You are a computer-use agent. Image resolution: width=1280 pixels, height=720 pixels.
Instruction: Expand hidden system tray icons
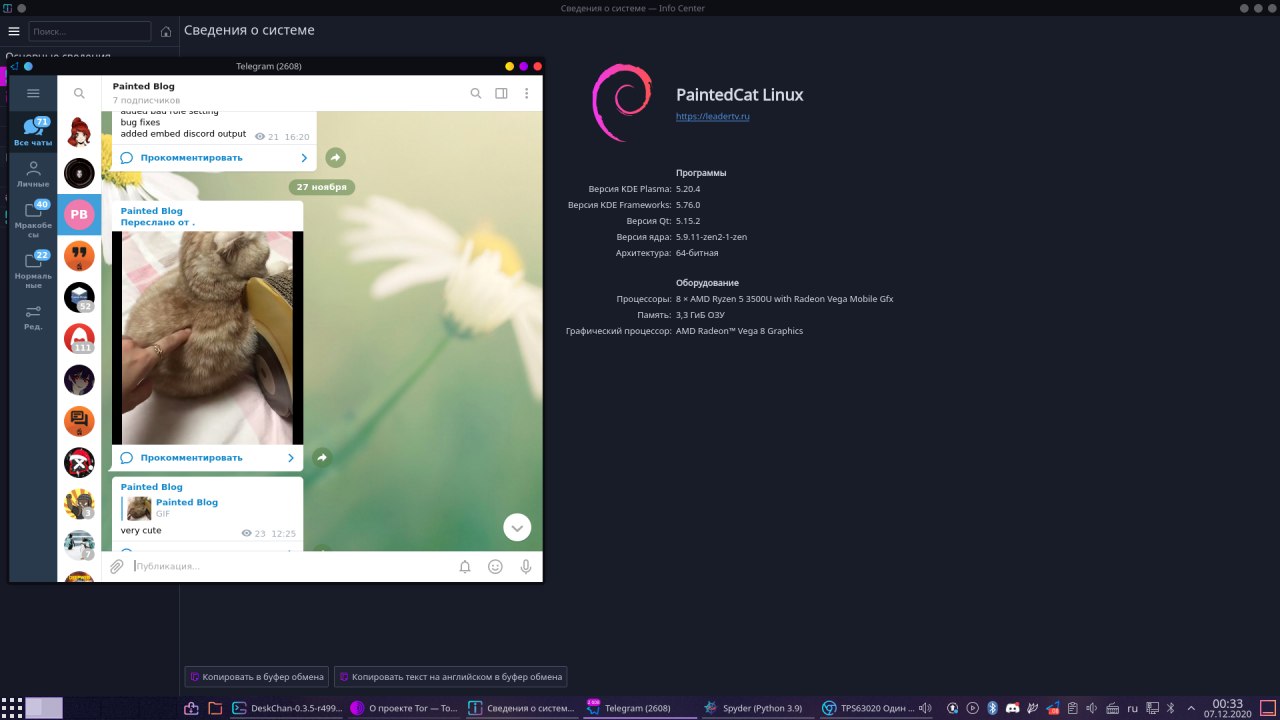pos(1191,708)
